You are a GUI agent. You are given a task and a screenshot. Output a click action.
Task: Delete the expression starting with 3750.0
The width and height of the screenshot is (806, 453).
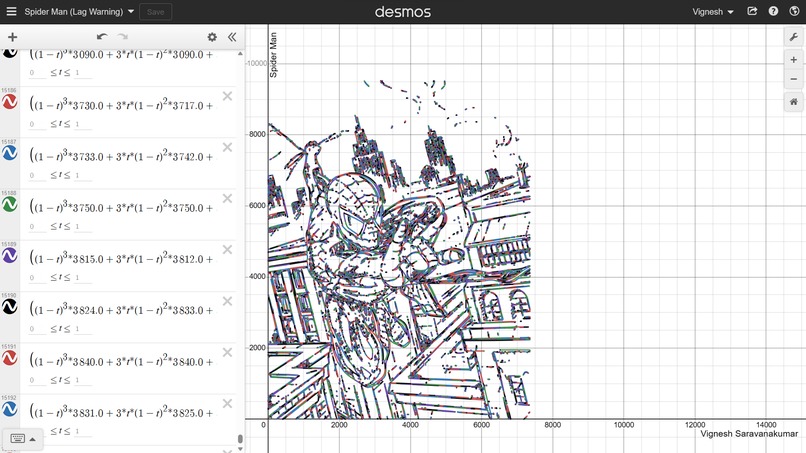tap(227, 198)
